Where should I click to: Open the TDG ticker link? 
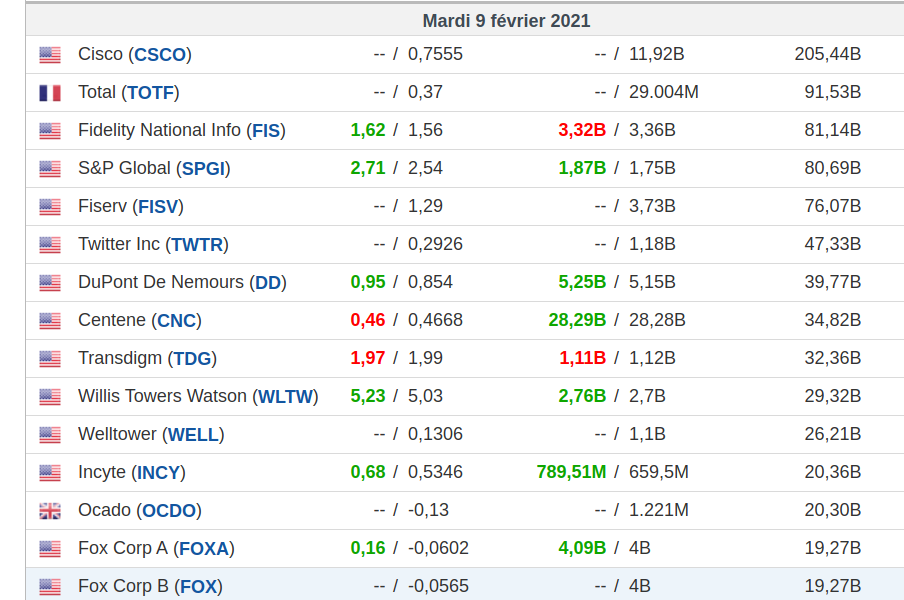pos(192,359)
